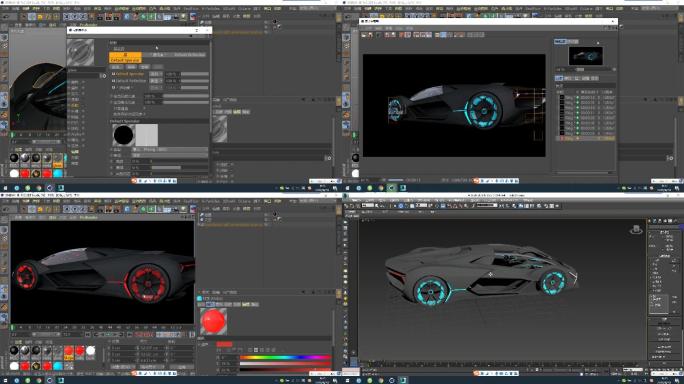
Task: Switch to the Default Reflection layer tab
Action: point(190,55)
